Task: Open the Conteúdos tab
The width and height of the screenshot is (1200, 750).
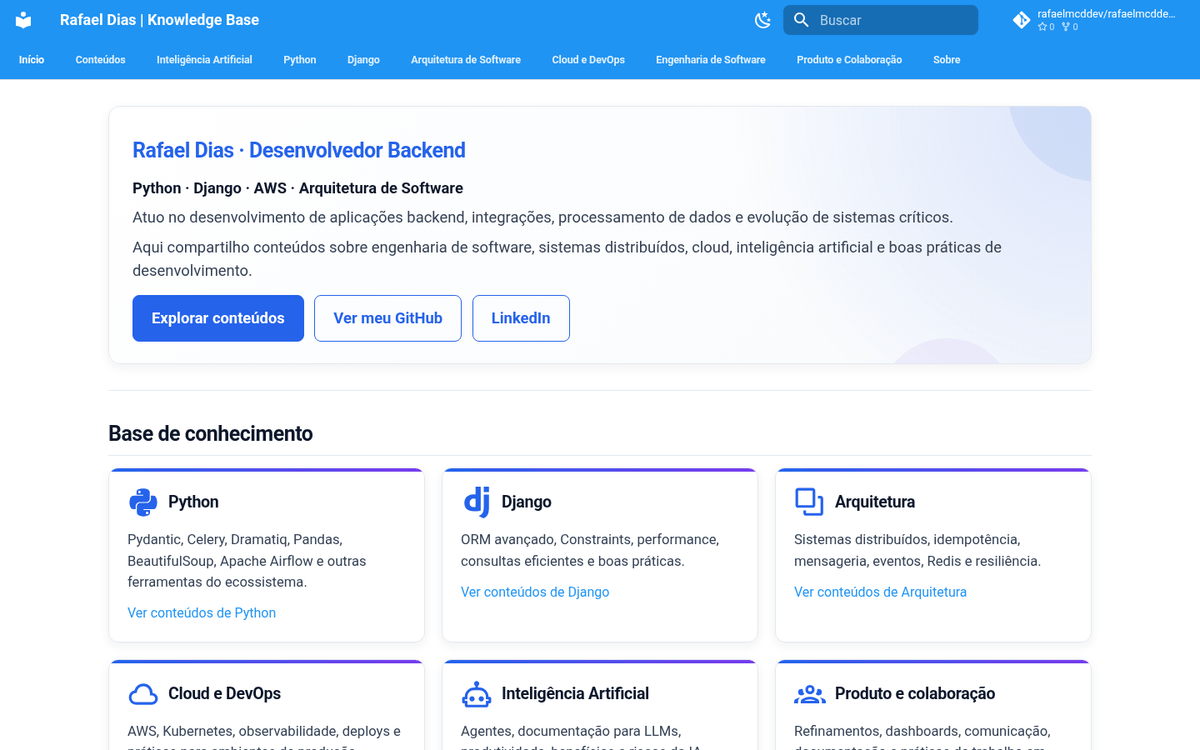Action: (x=100, y=60)
